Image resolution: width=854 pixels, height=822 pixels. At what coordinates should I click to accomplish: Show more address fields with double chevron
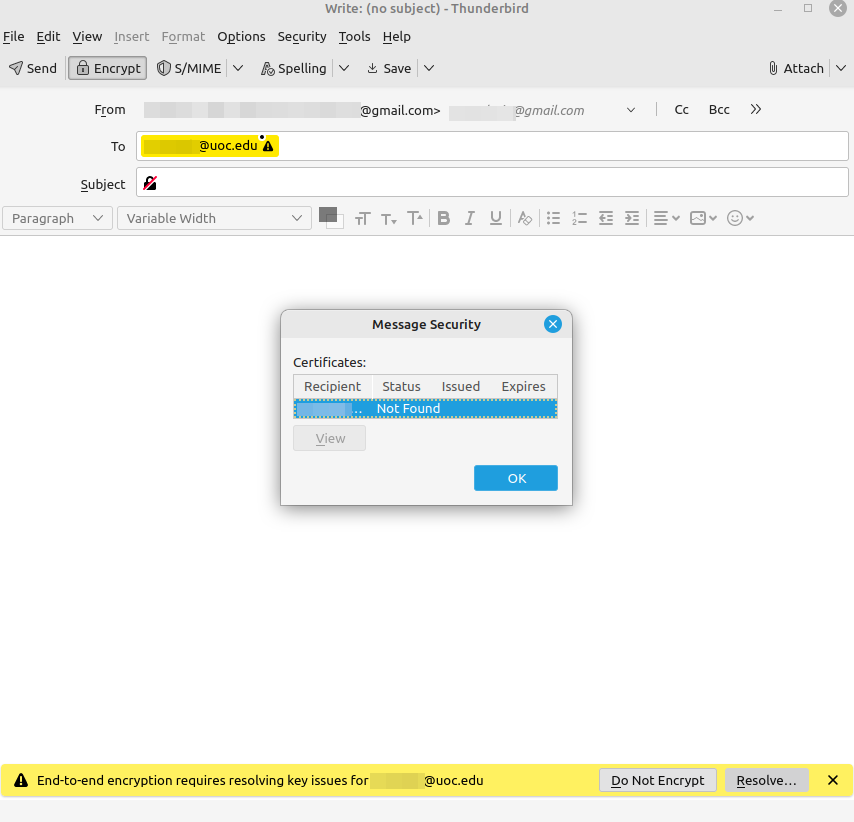click(x=755, y=109)
